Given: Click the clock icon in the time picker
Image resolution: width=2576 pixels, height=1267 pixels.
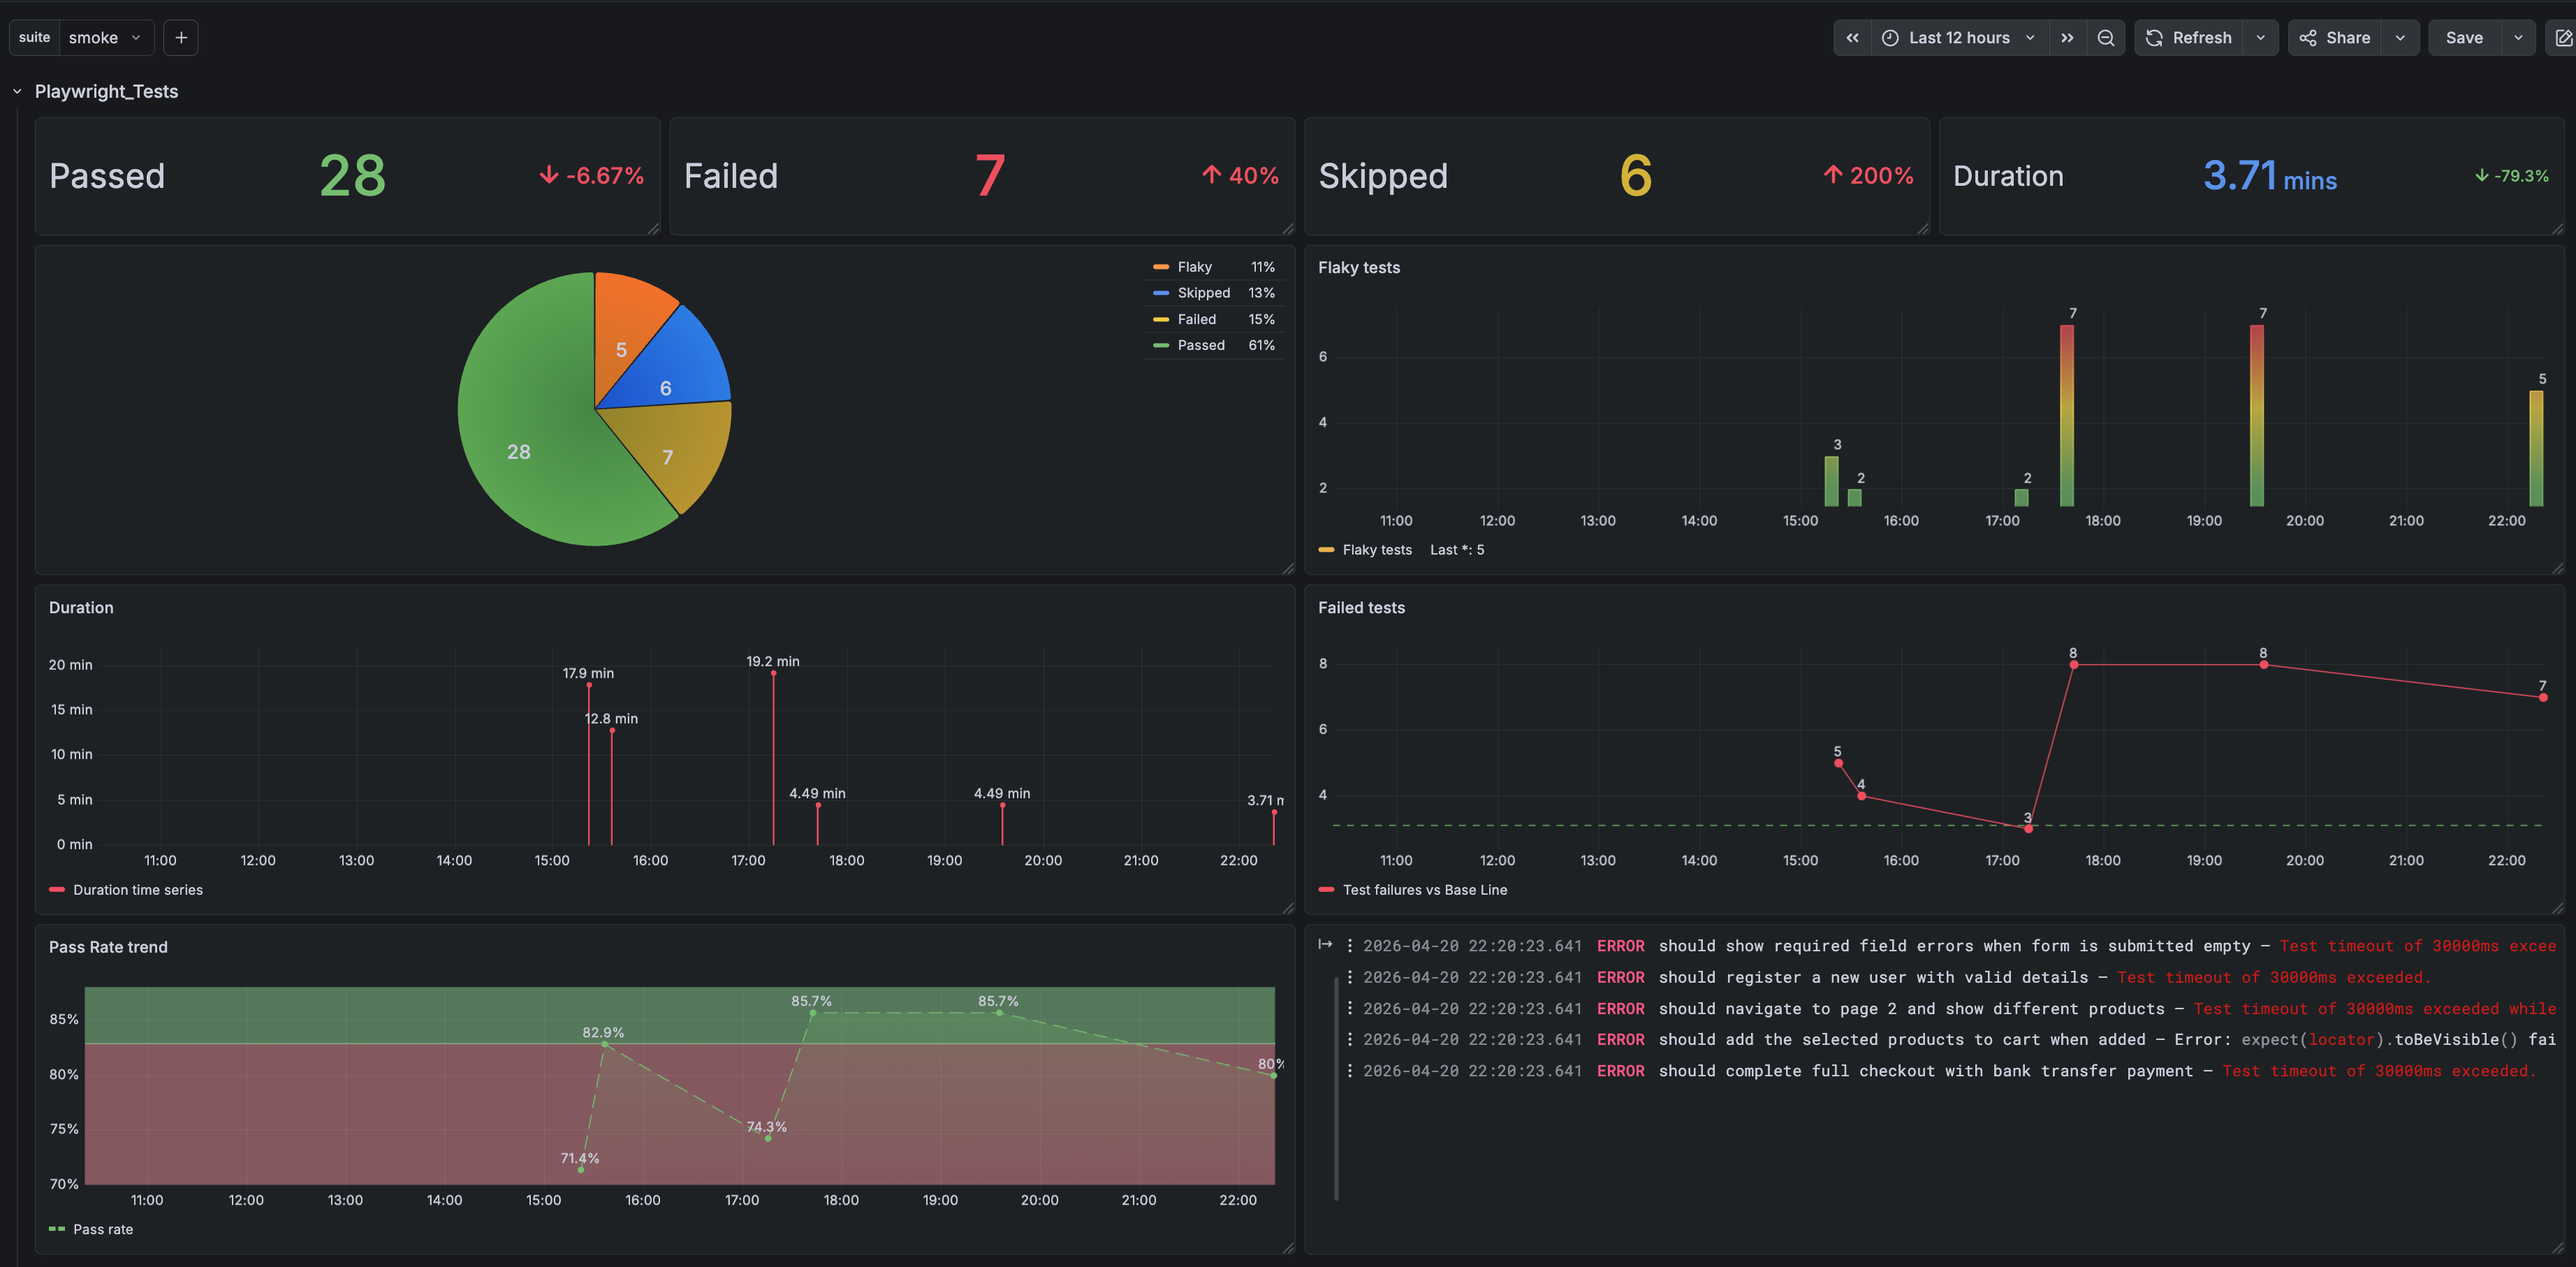Looking at the screenshot, I should (1890, 37).
